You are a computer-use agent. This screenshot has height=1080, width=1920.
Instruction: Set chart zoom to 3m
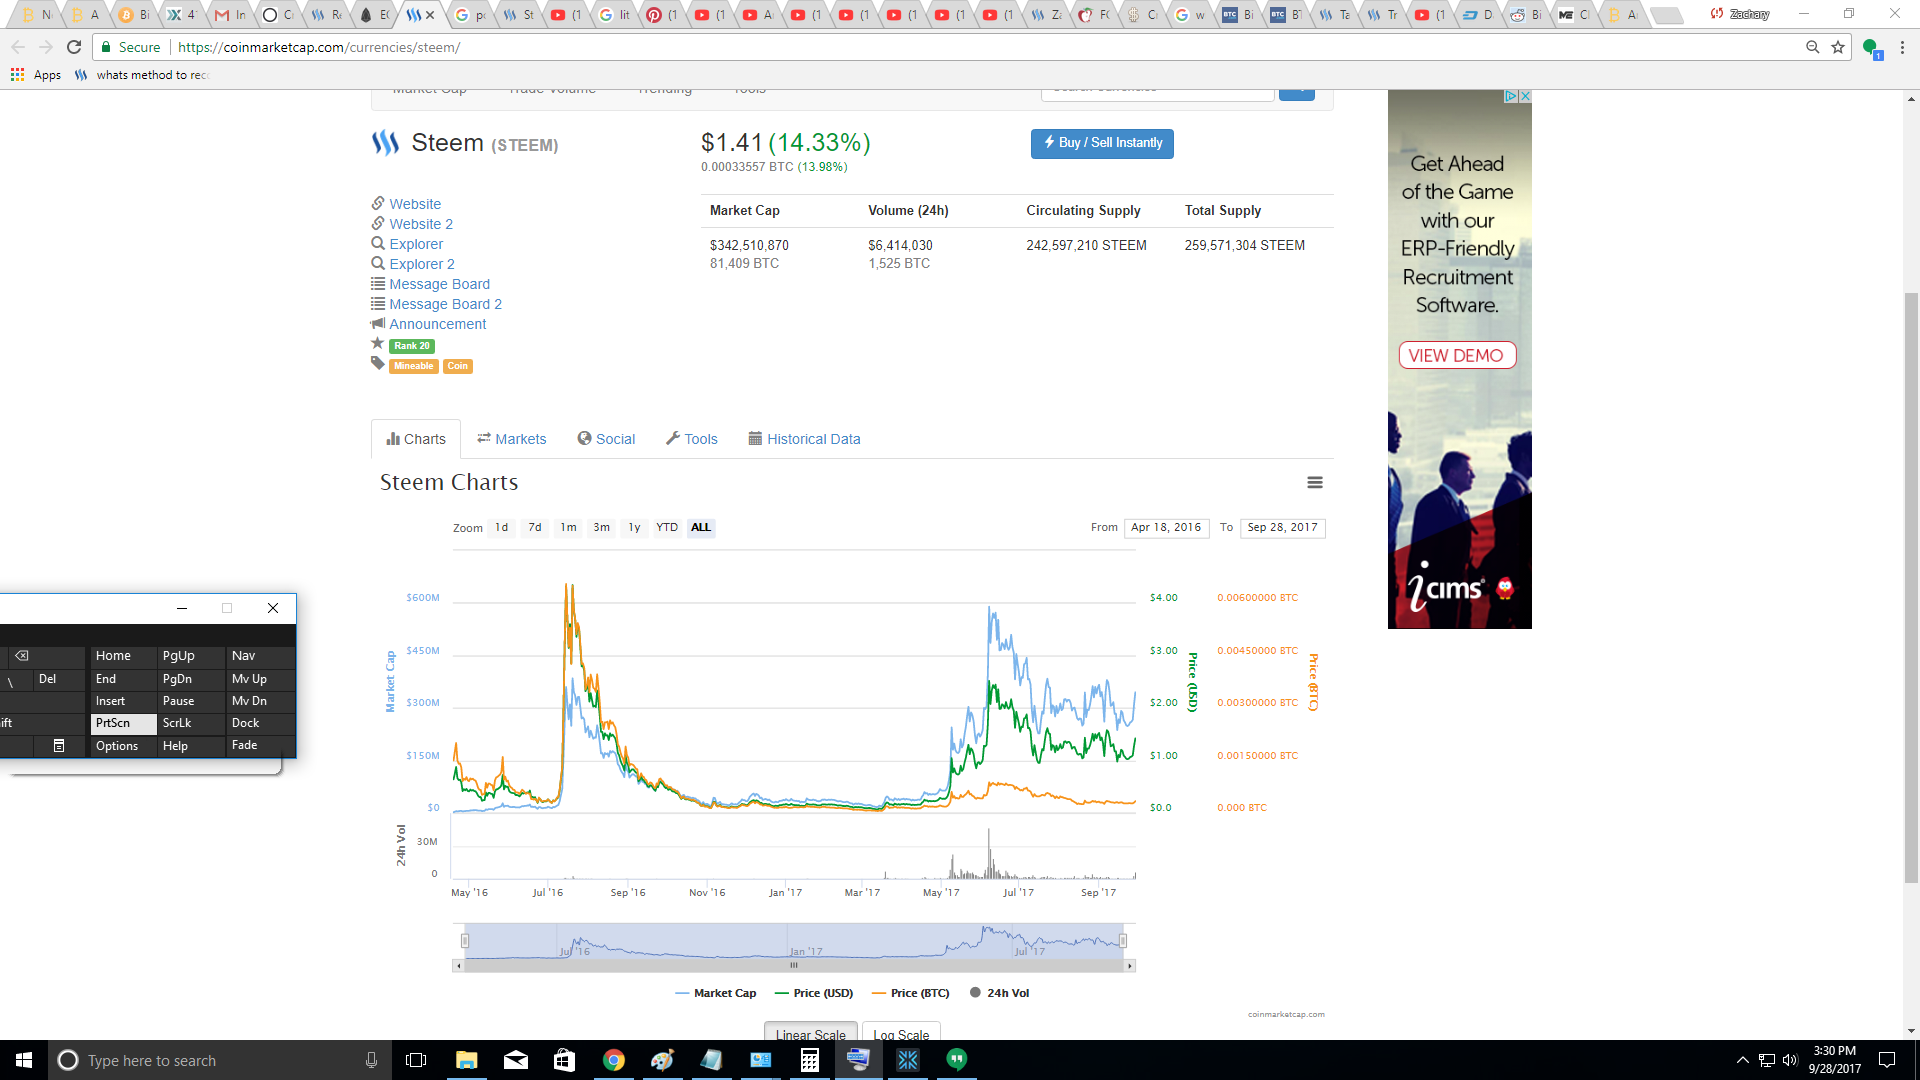[x=601, y=528]
